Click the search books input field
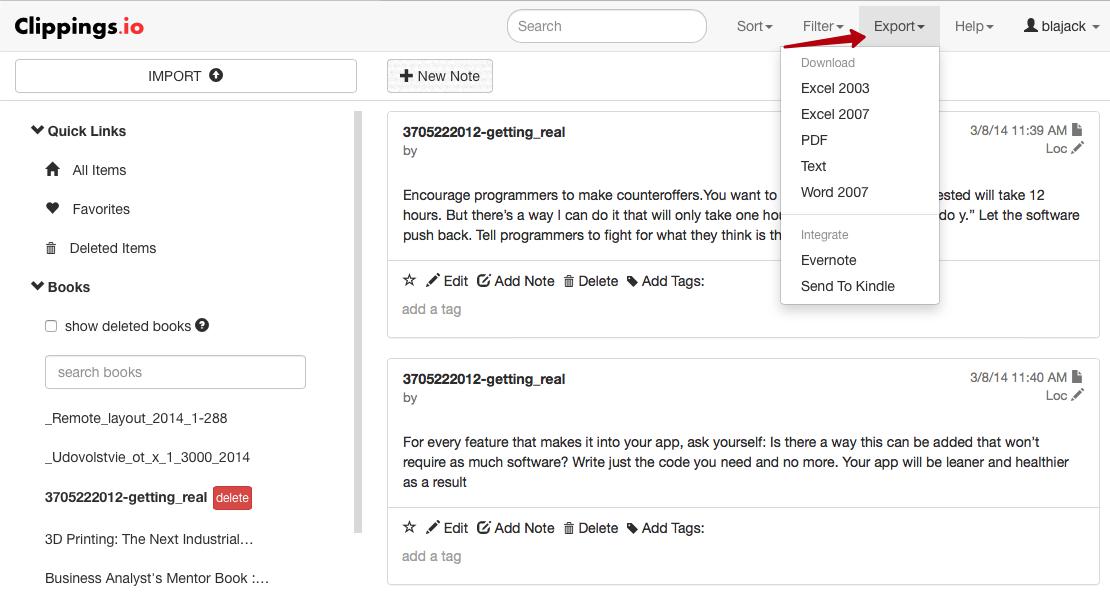1110x598 pixels. pyautogui.click(x=175, y=372)
